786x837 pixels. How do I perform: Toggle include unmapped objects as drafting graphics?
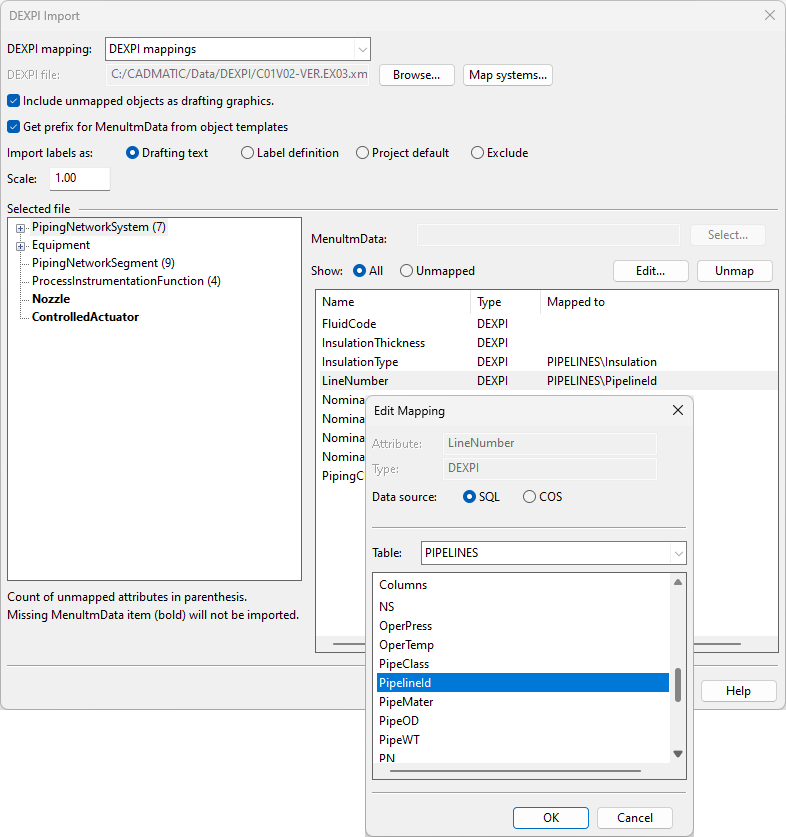point(14,101)
